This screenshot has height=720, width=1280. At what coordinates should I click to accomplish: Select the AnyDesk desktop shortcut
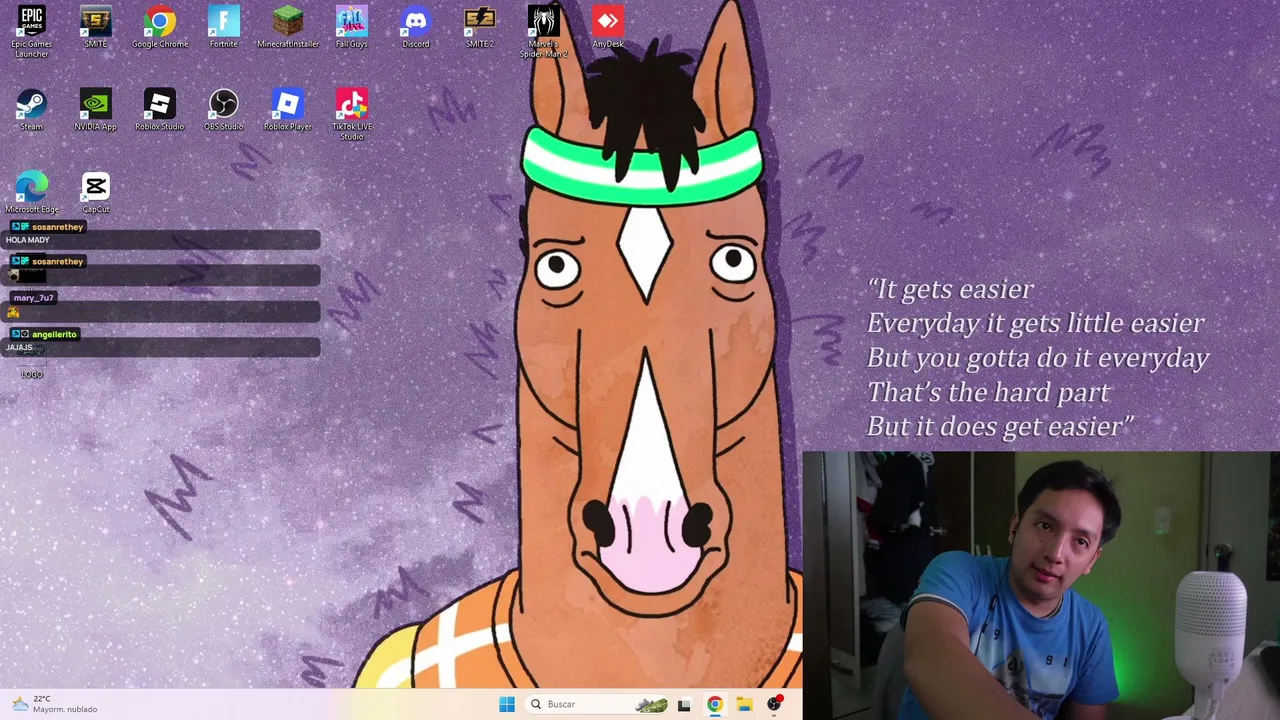point(608,28)
